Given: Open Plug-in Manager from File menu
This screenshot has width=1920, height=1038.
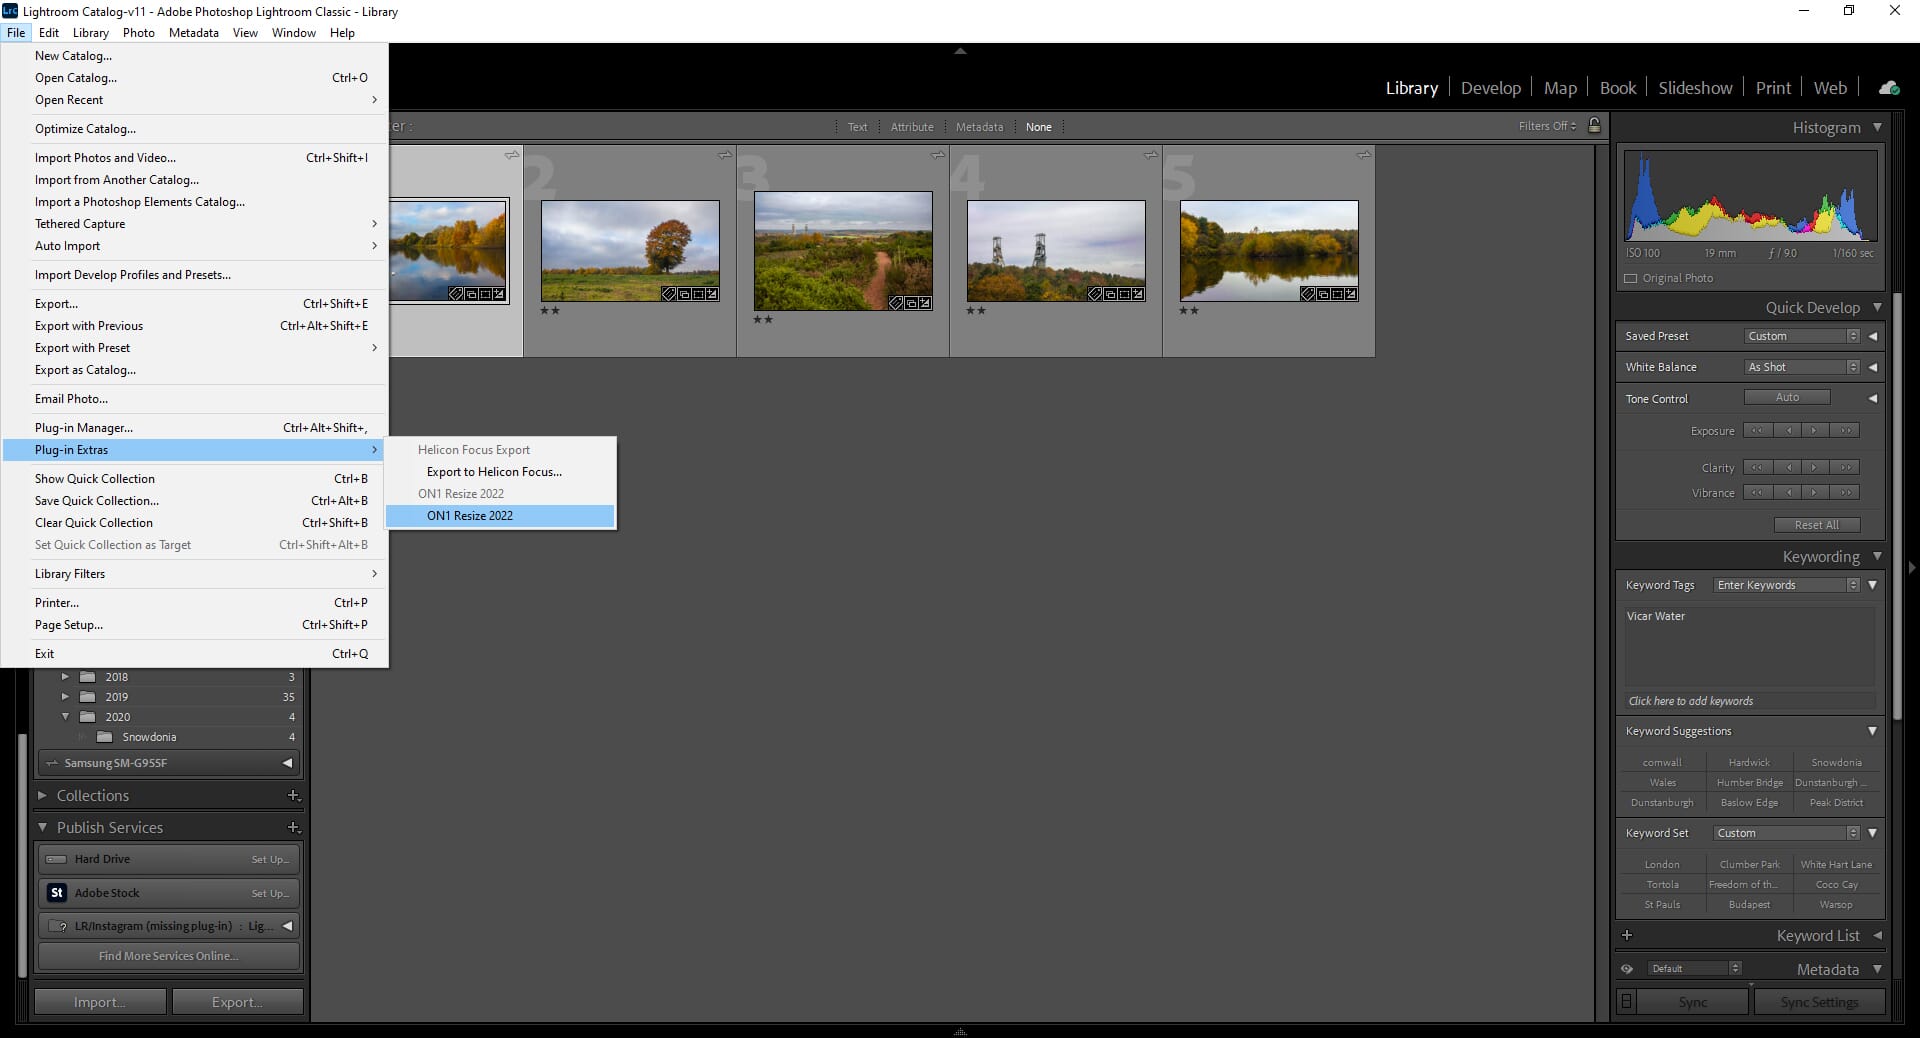Looking at the screenshot, I should coord(195,428).
